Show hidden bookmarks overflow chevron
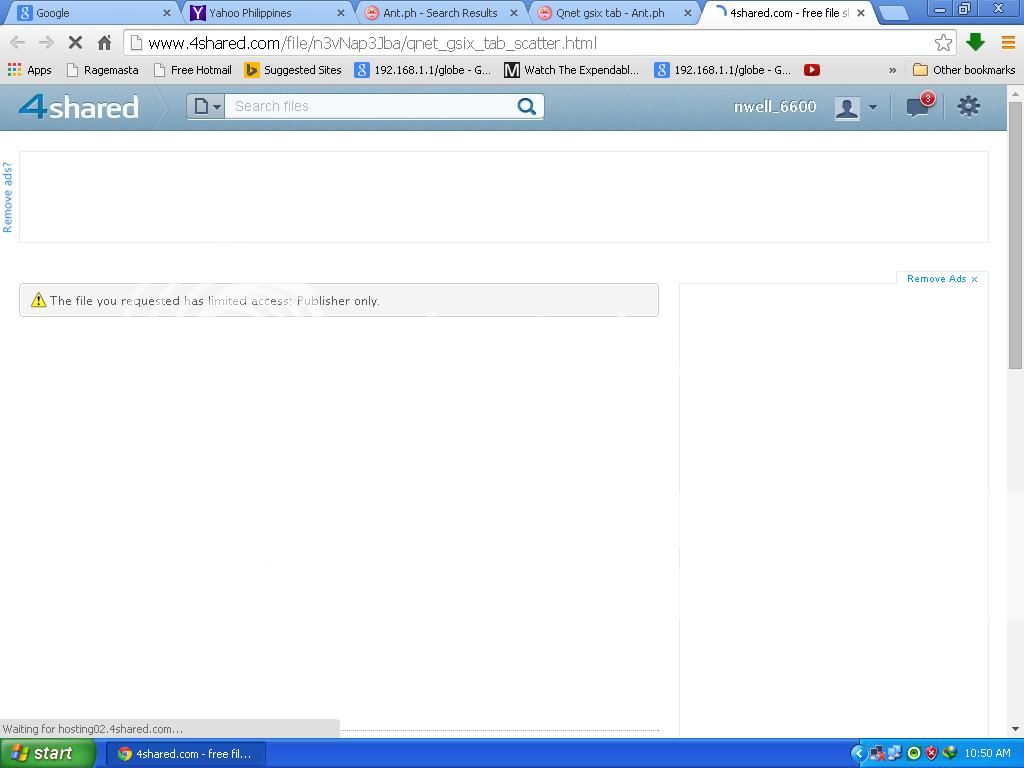Image resolution: width=1024 pixels, height=768 pixels. pyautogui.click(x=892, y=70)
